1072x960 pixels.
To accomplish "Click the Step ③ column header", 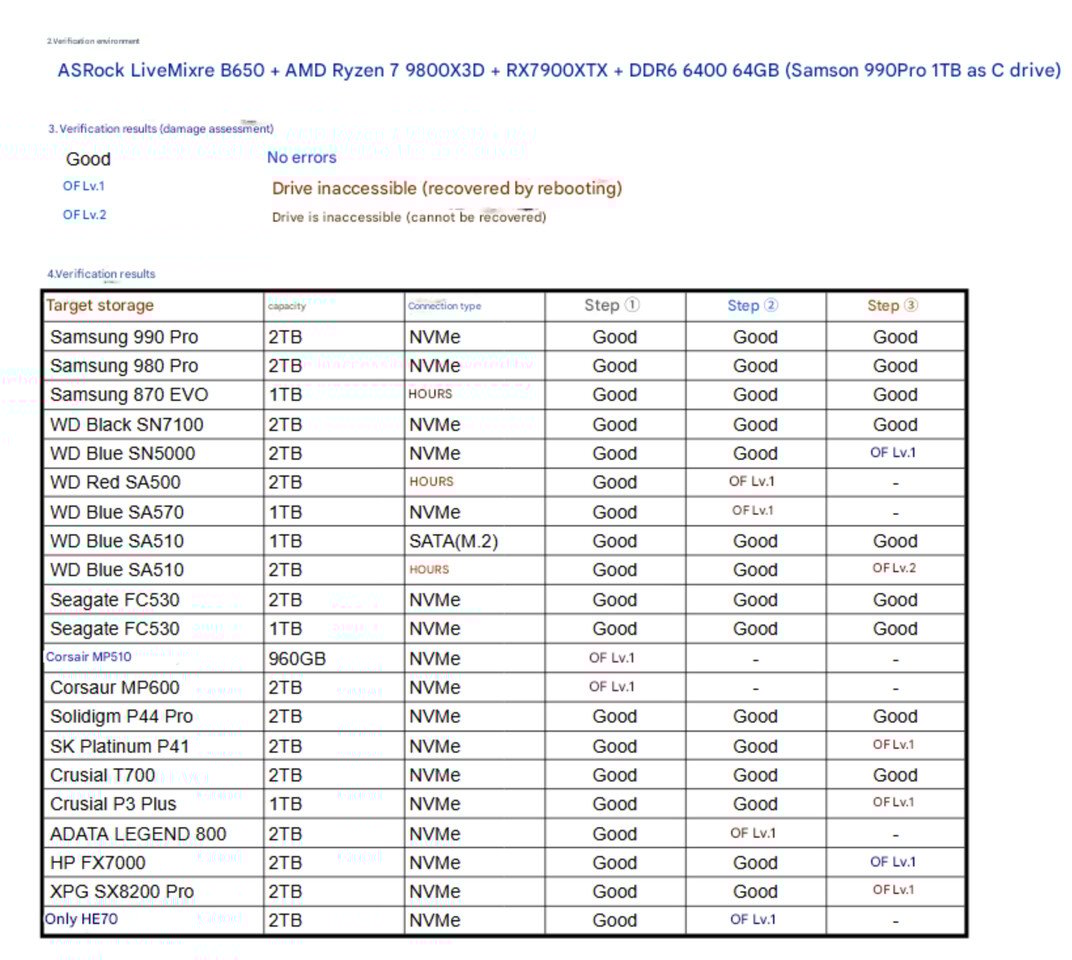I will point(892,306).
